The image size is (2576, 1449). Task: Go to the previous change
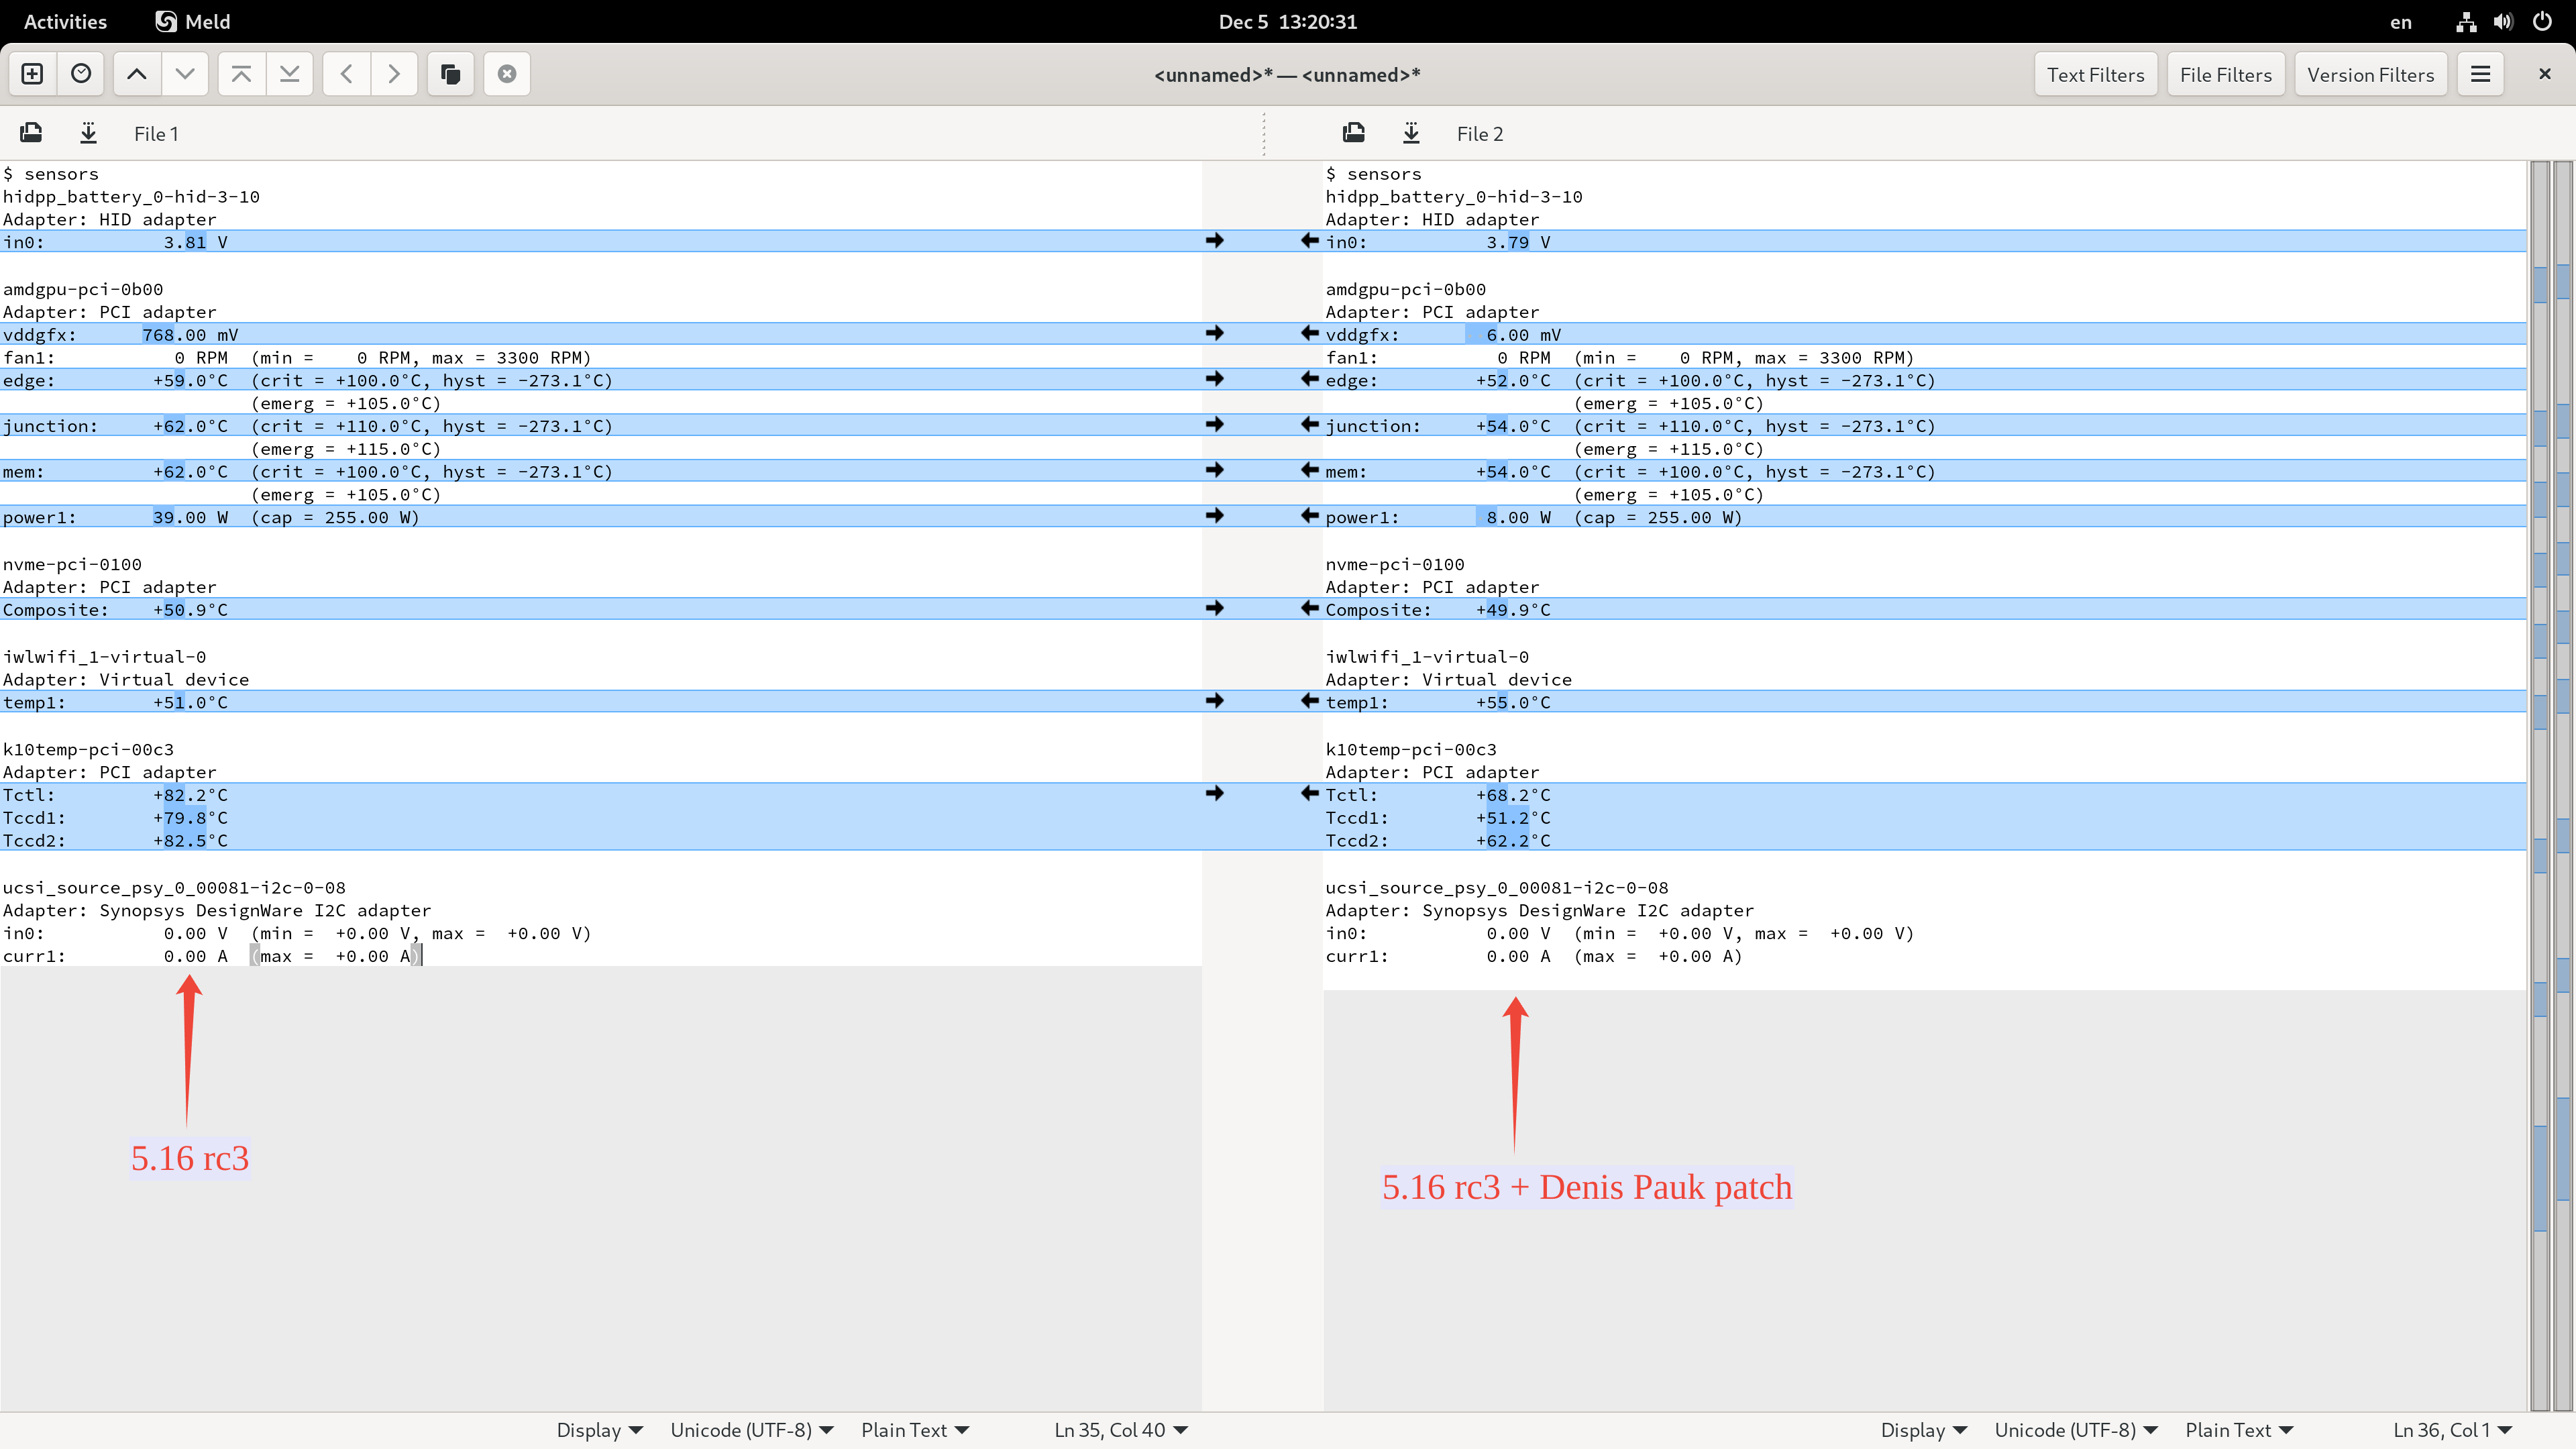(137, 73)
